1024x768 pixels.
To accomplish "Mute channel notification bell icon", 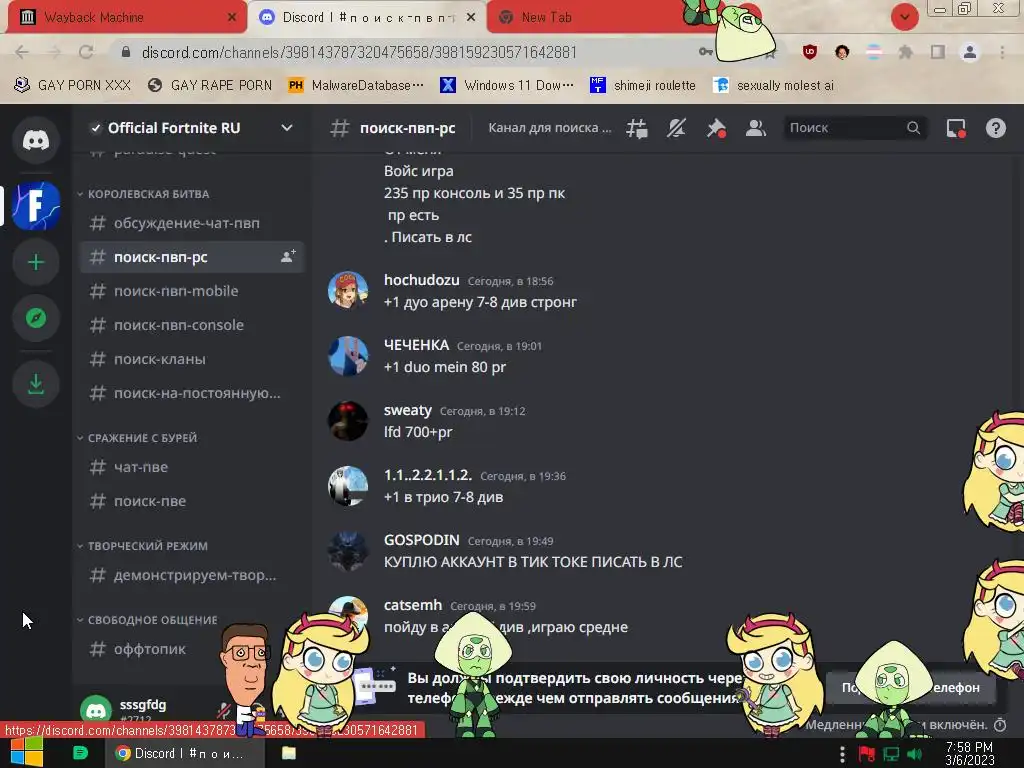I will (677, 128).
